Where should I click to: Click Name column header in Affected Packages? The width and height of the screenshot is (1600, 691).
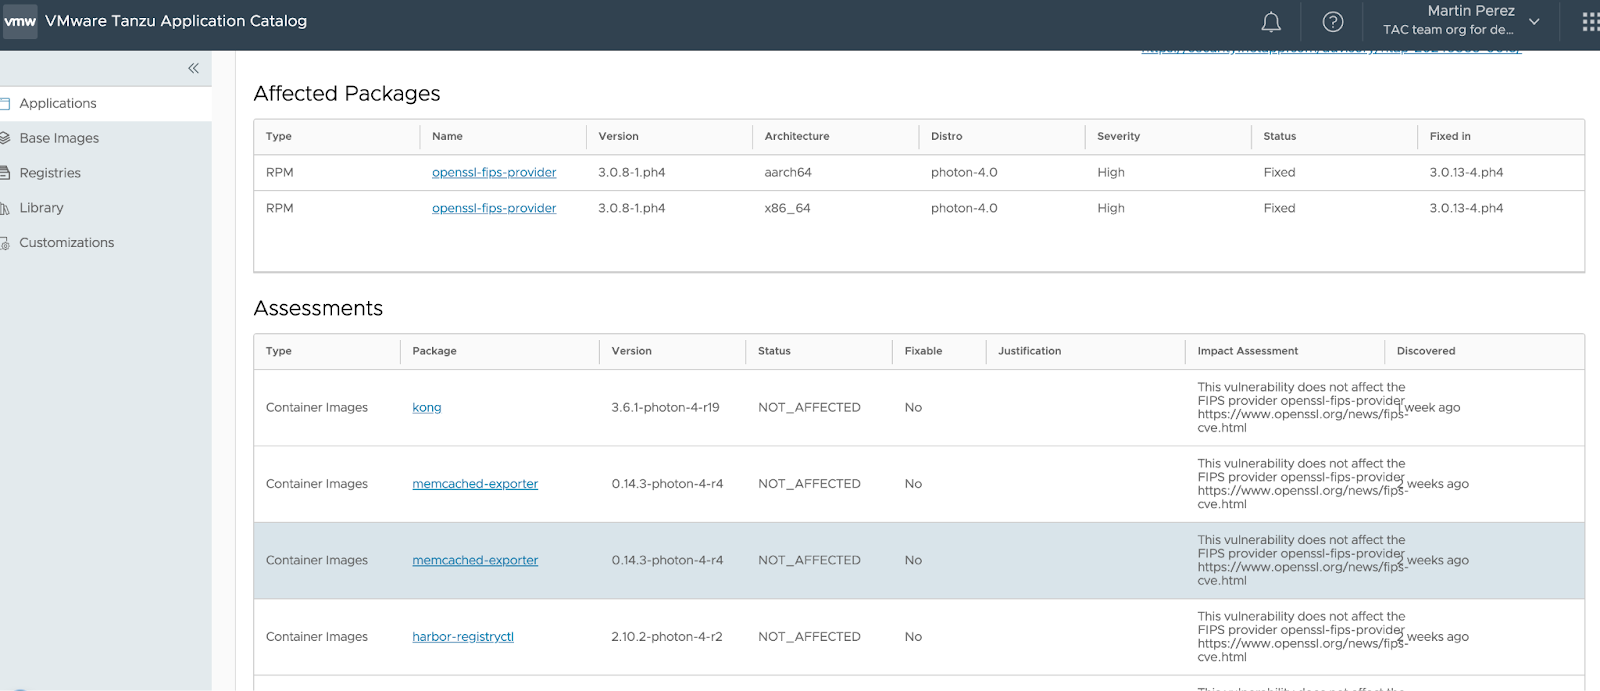click(447, 136)
